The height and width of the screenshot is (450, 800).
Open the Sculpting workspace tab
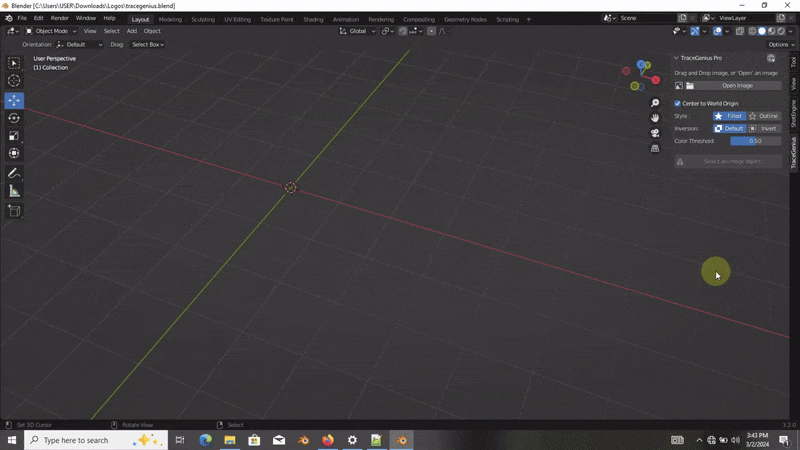pyautogui.click(x=203, y=19)
